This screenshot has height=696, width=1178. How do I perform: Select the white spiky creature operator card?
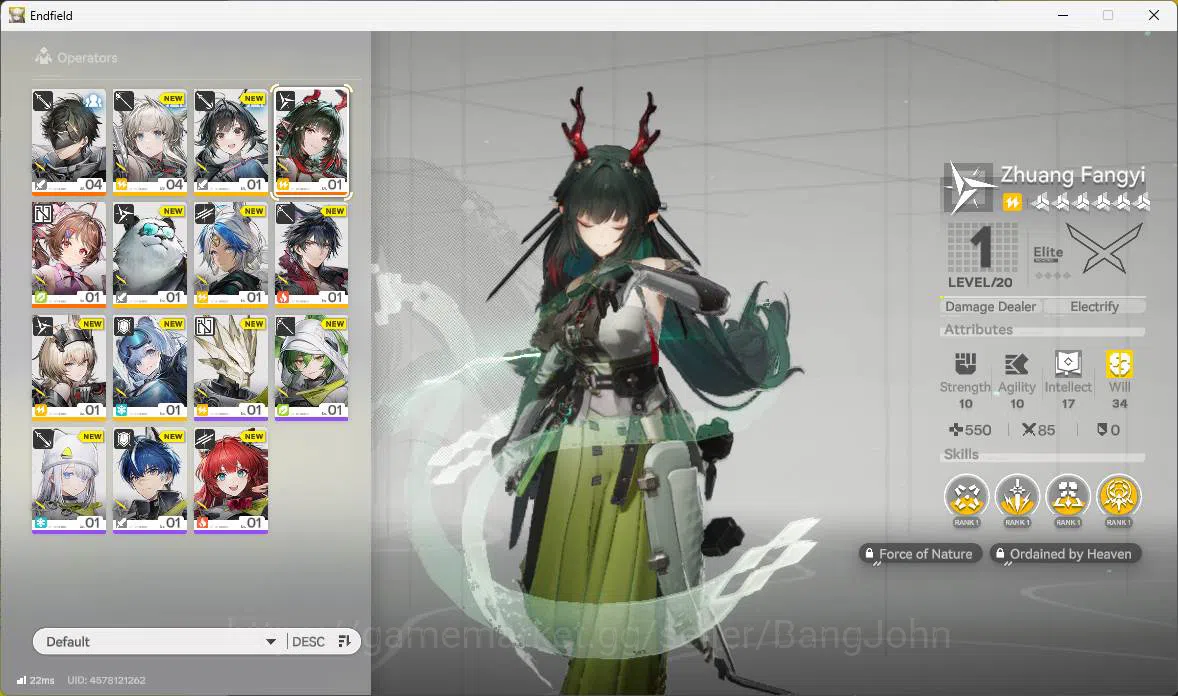231,368
